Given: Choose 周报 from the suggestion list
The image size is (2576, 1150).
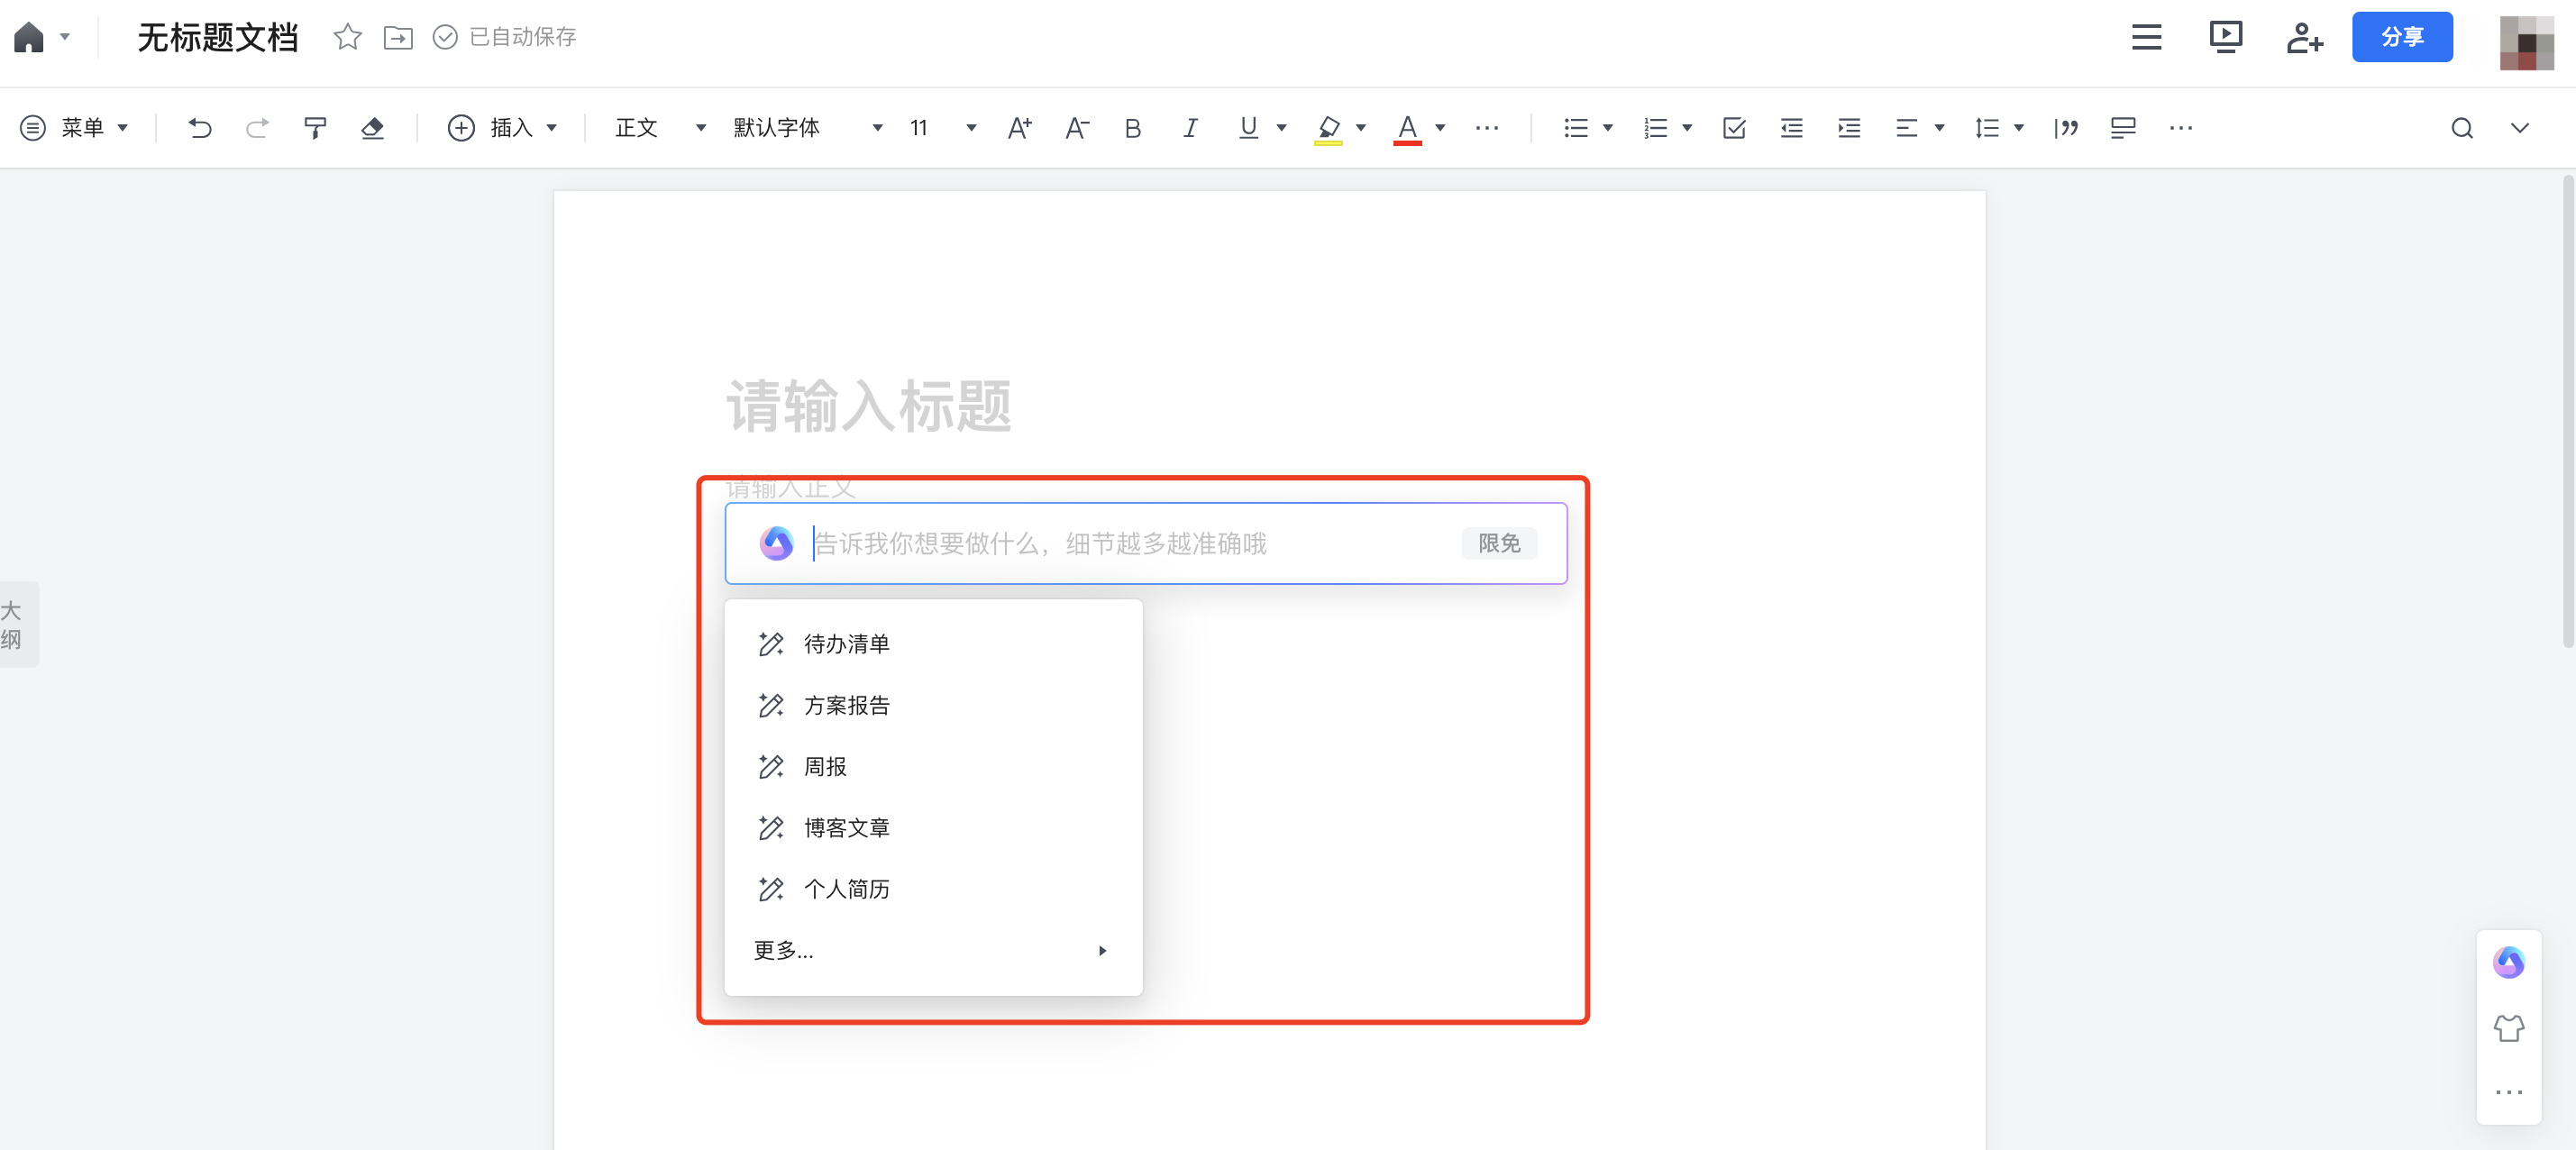Looking at the screenshot, I should (x=825, y=767).
